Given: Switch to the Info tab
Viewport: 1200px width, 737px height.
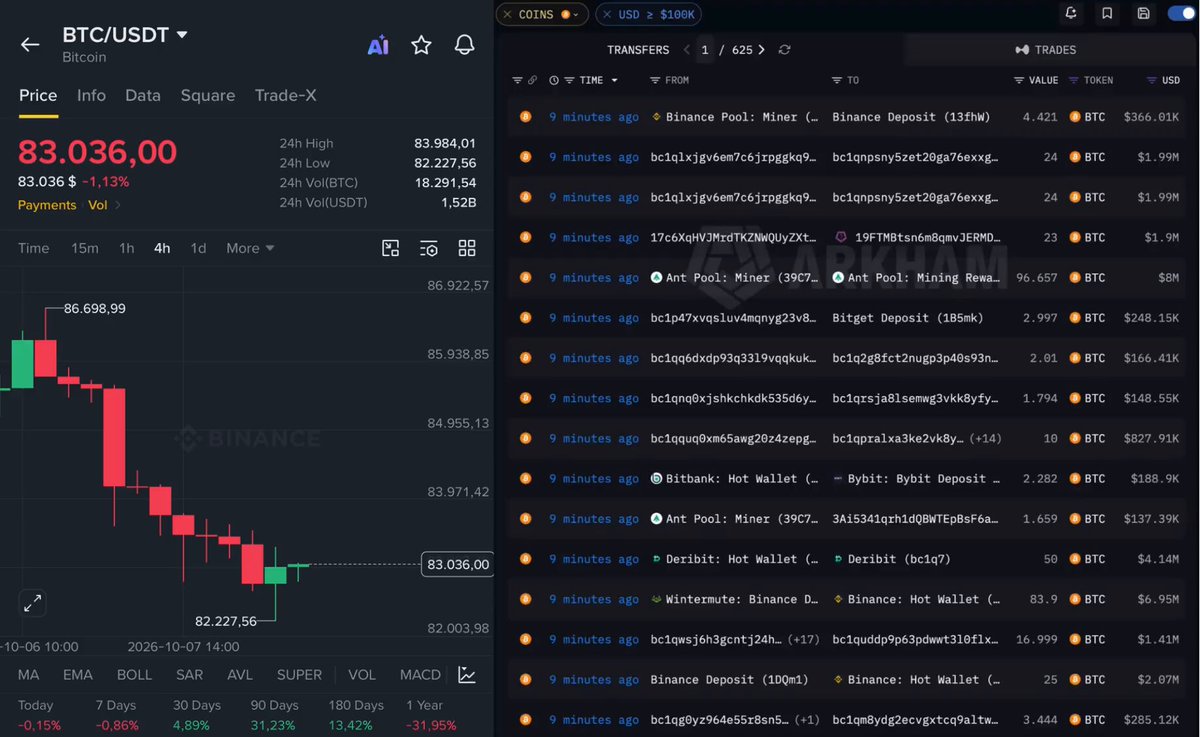Looking at the screenshot, I should pos(91,95).
